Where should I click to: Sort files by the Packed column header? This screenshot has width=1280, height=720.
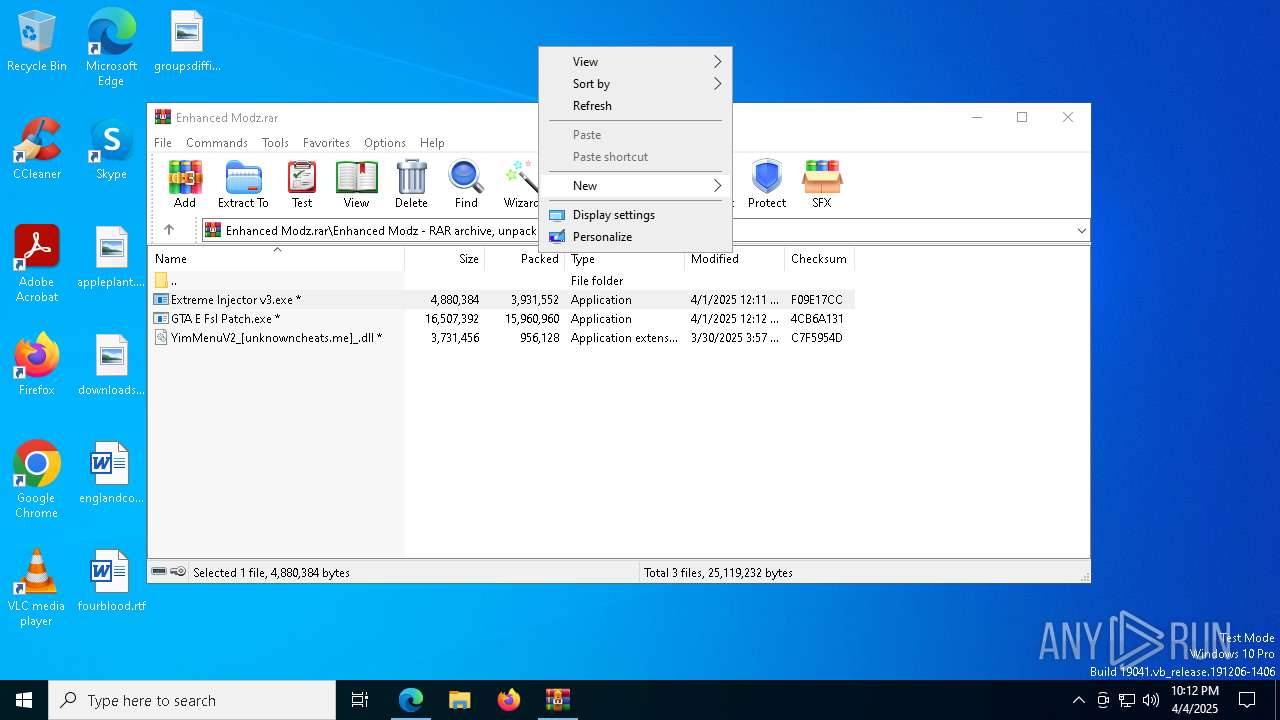(x=525, y=259)
